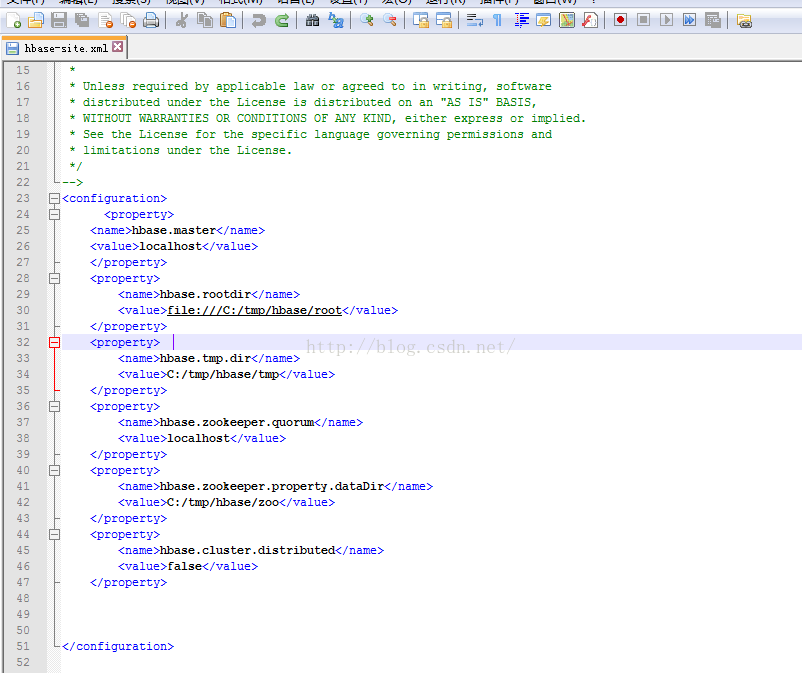Create a new file with toolbar icon
This screenshot has width=802, height=673.
13,20
